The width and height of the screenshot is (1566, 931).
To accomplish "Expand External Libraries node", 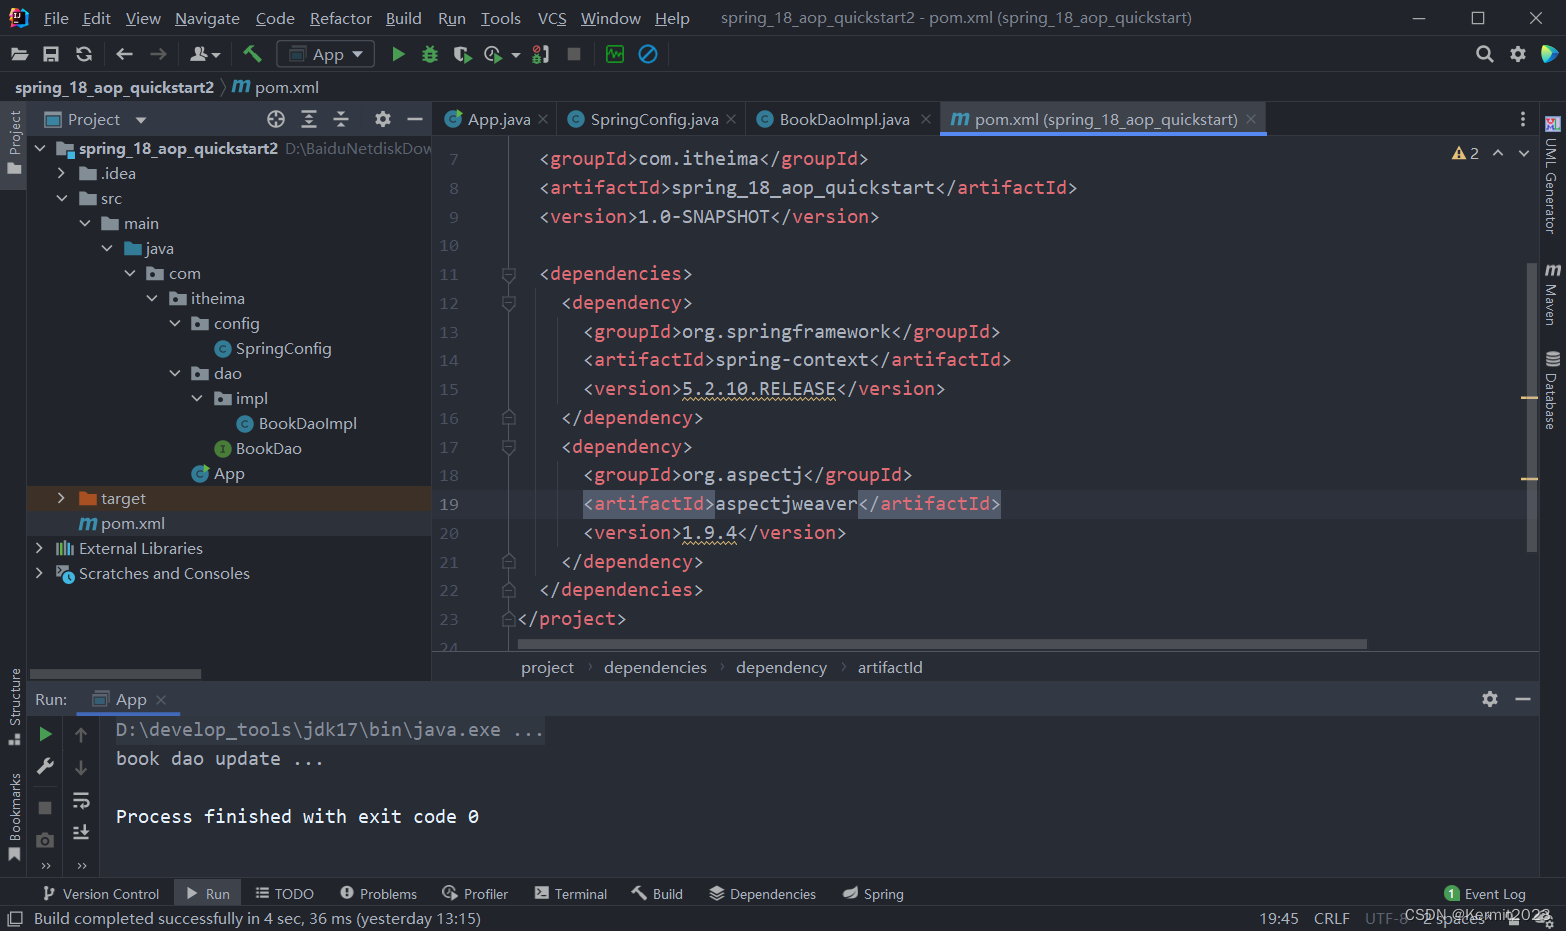I will coord(40,548).
